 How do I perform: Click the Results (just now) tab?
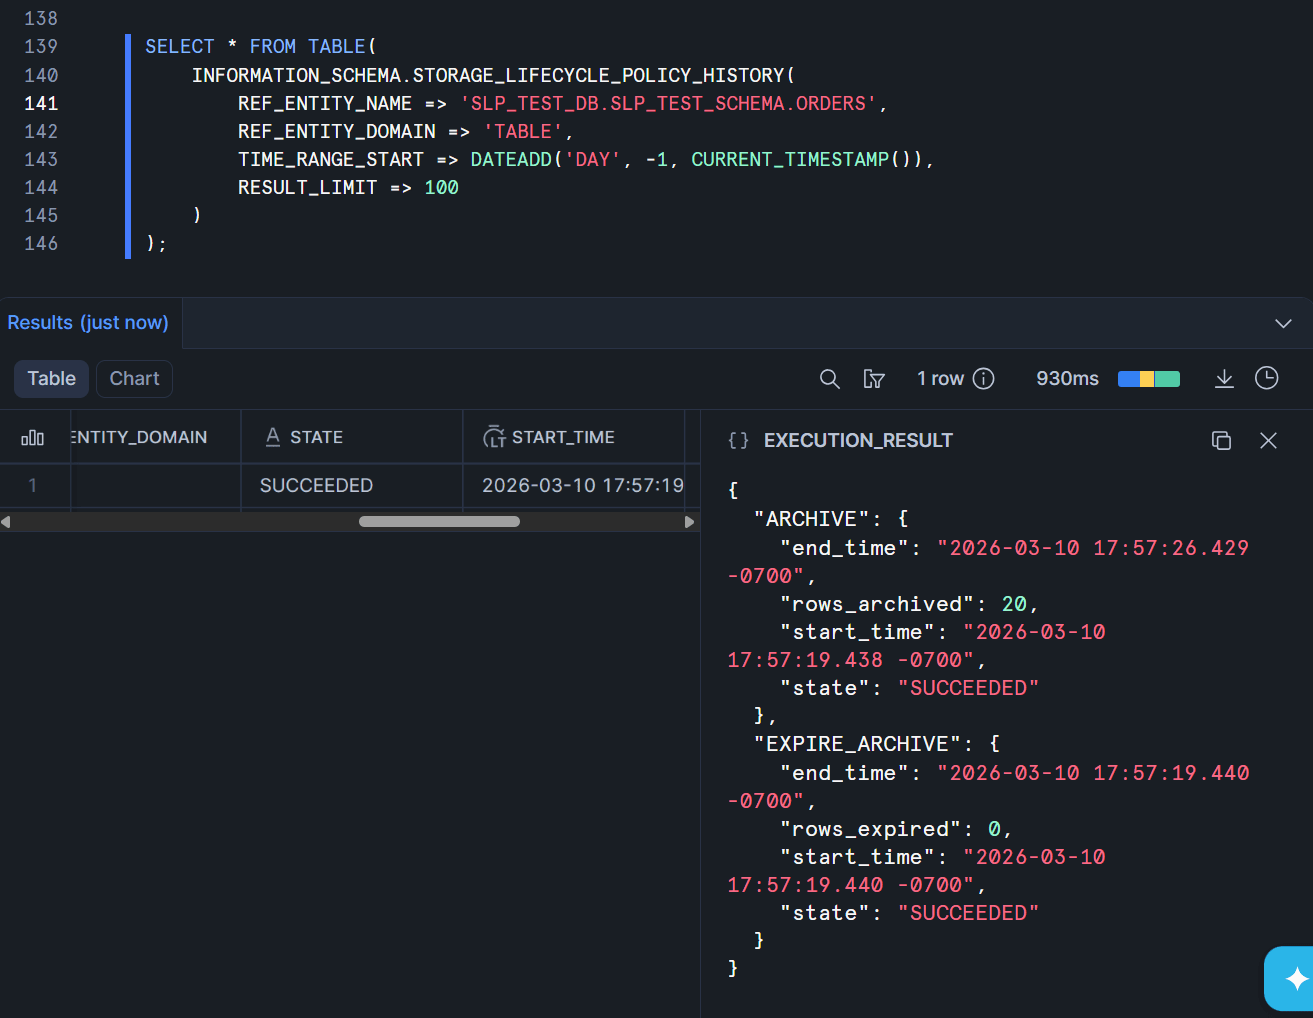[88, 323]
